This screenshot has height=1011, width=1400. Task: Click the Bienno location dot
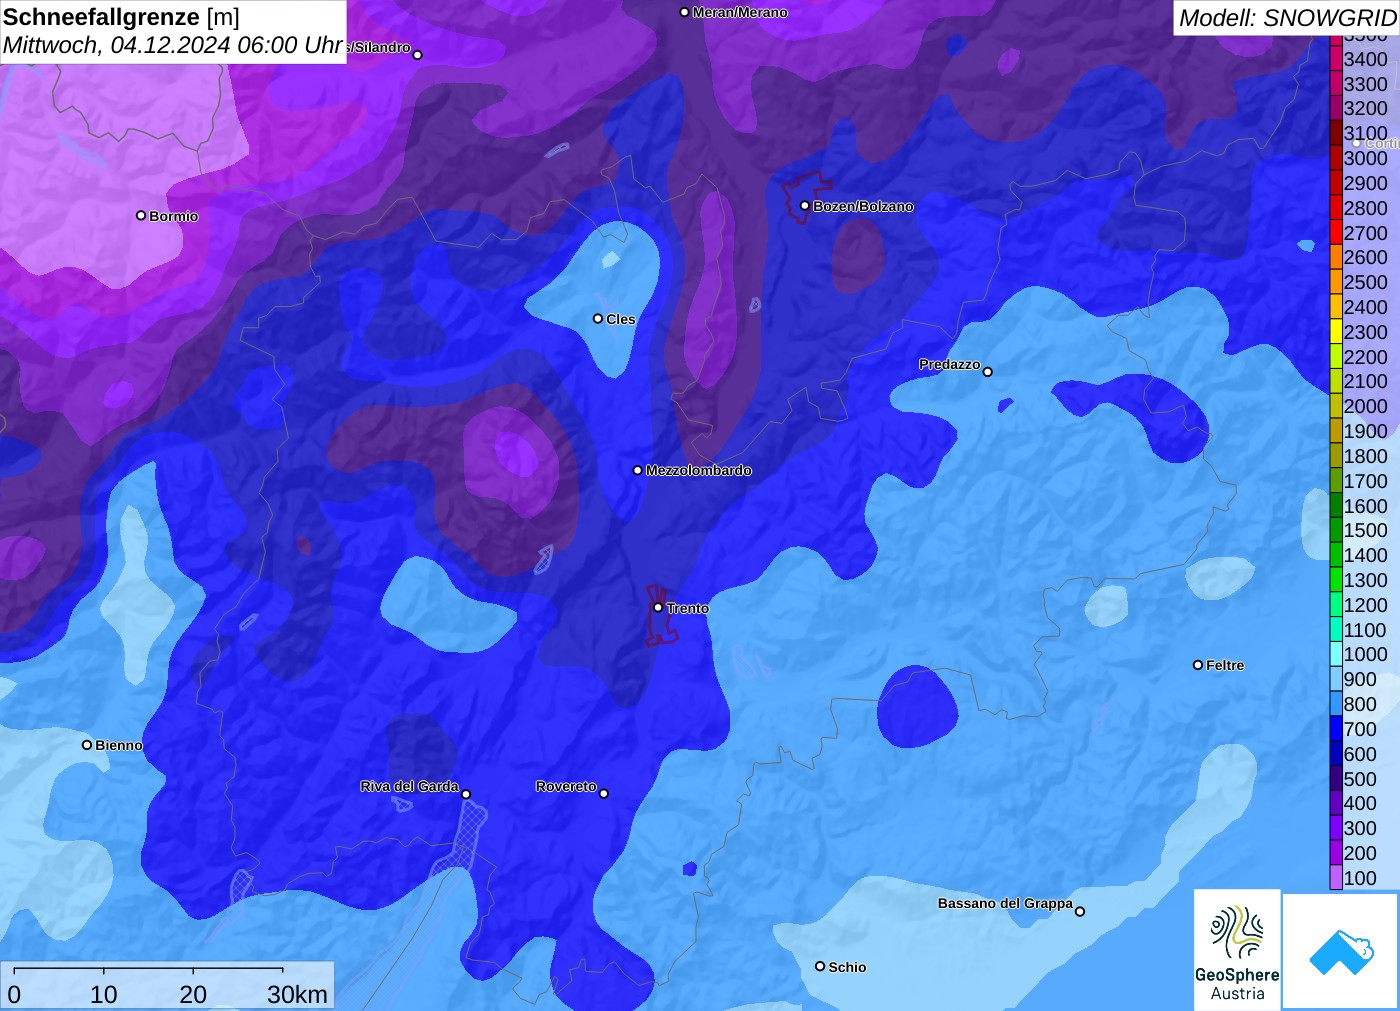pos(87,745)
